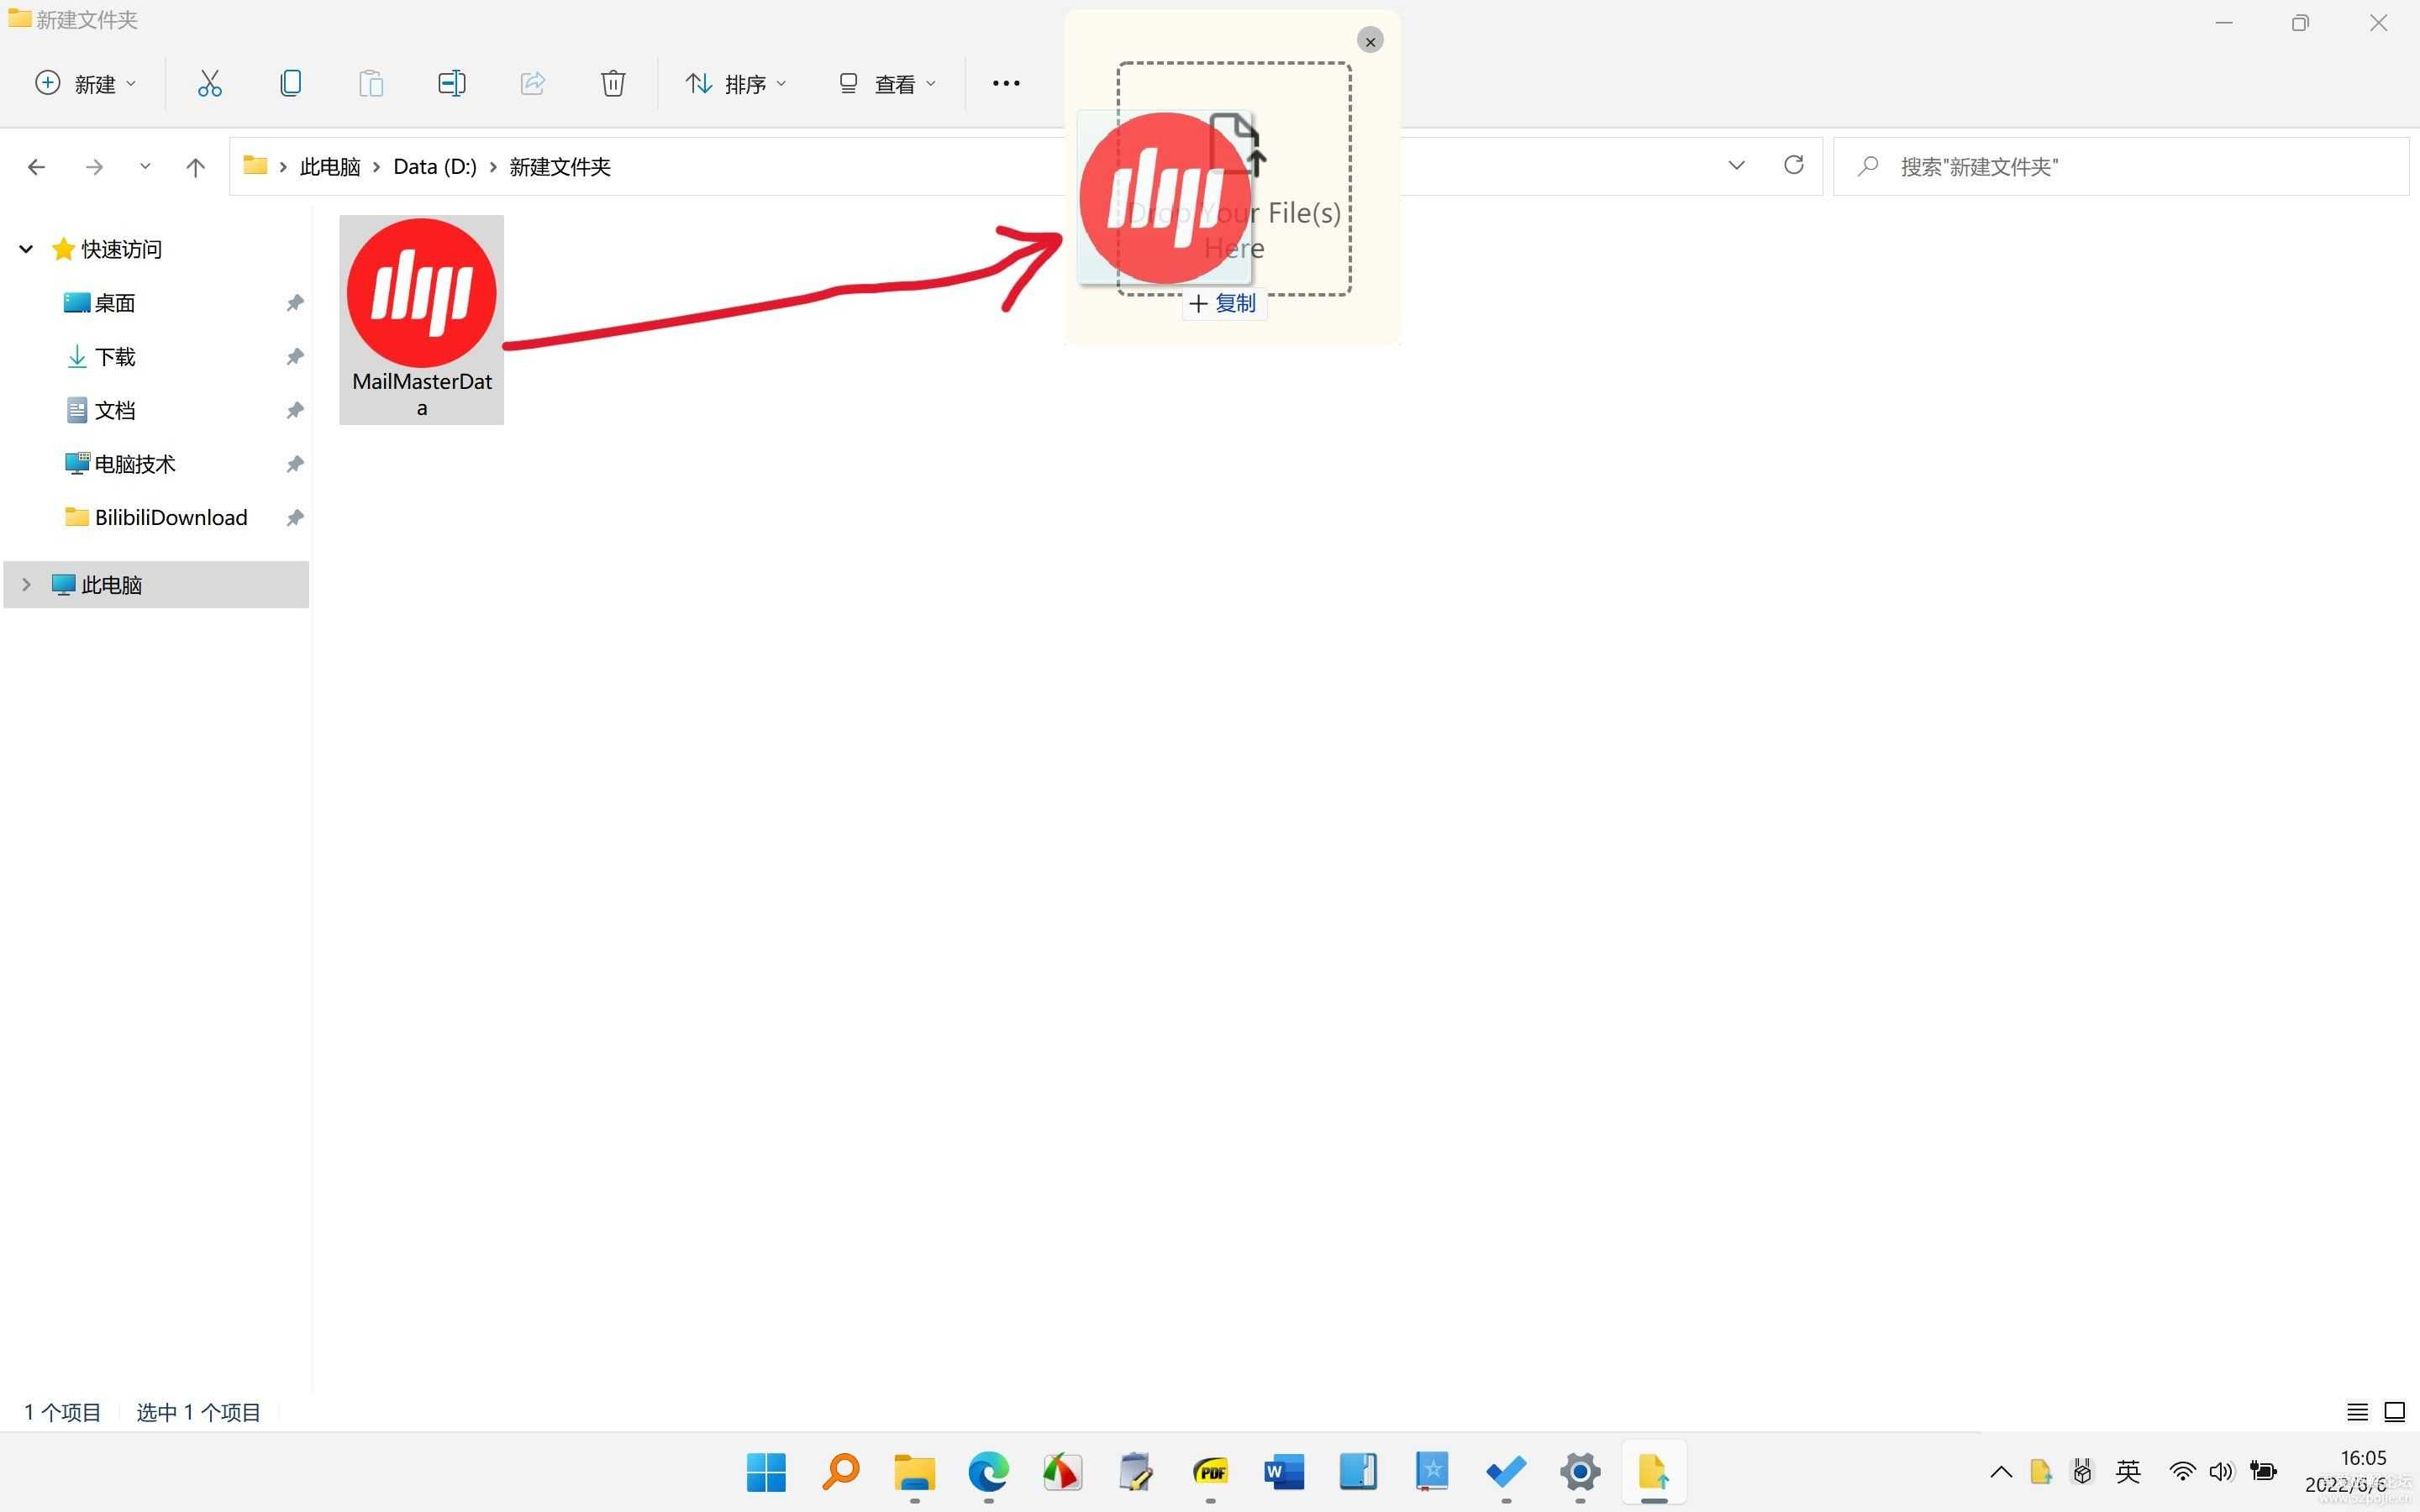Expand the 此电脑 tree node
Screen dimensions: 2420x1512
[25, 584]
